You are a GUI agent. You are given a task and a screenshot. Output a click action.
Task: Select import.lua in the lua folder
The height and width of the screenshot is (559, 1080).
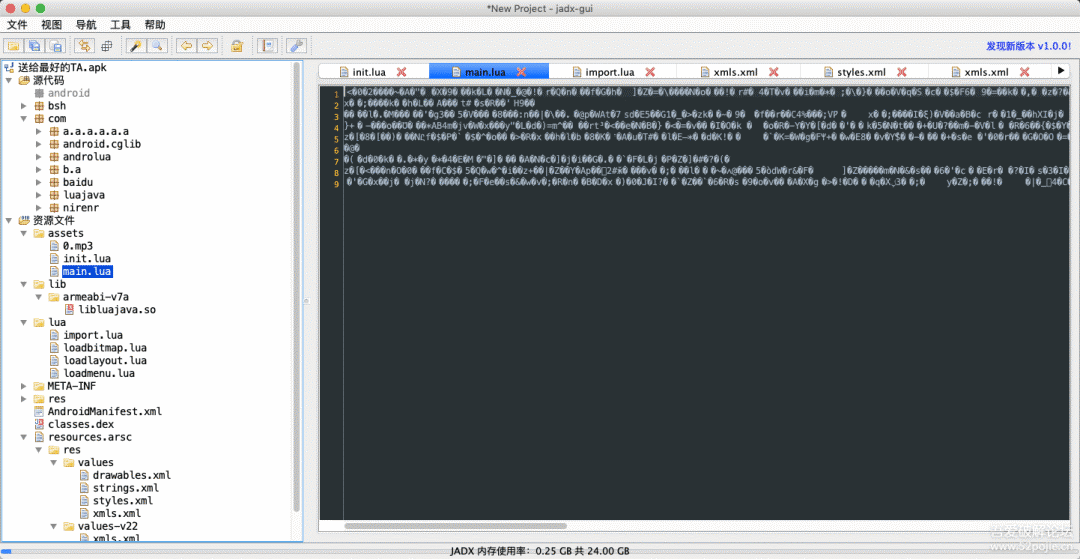point(93,335)
